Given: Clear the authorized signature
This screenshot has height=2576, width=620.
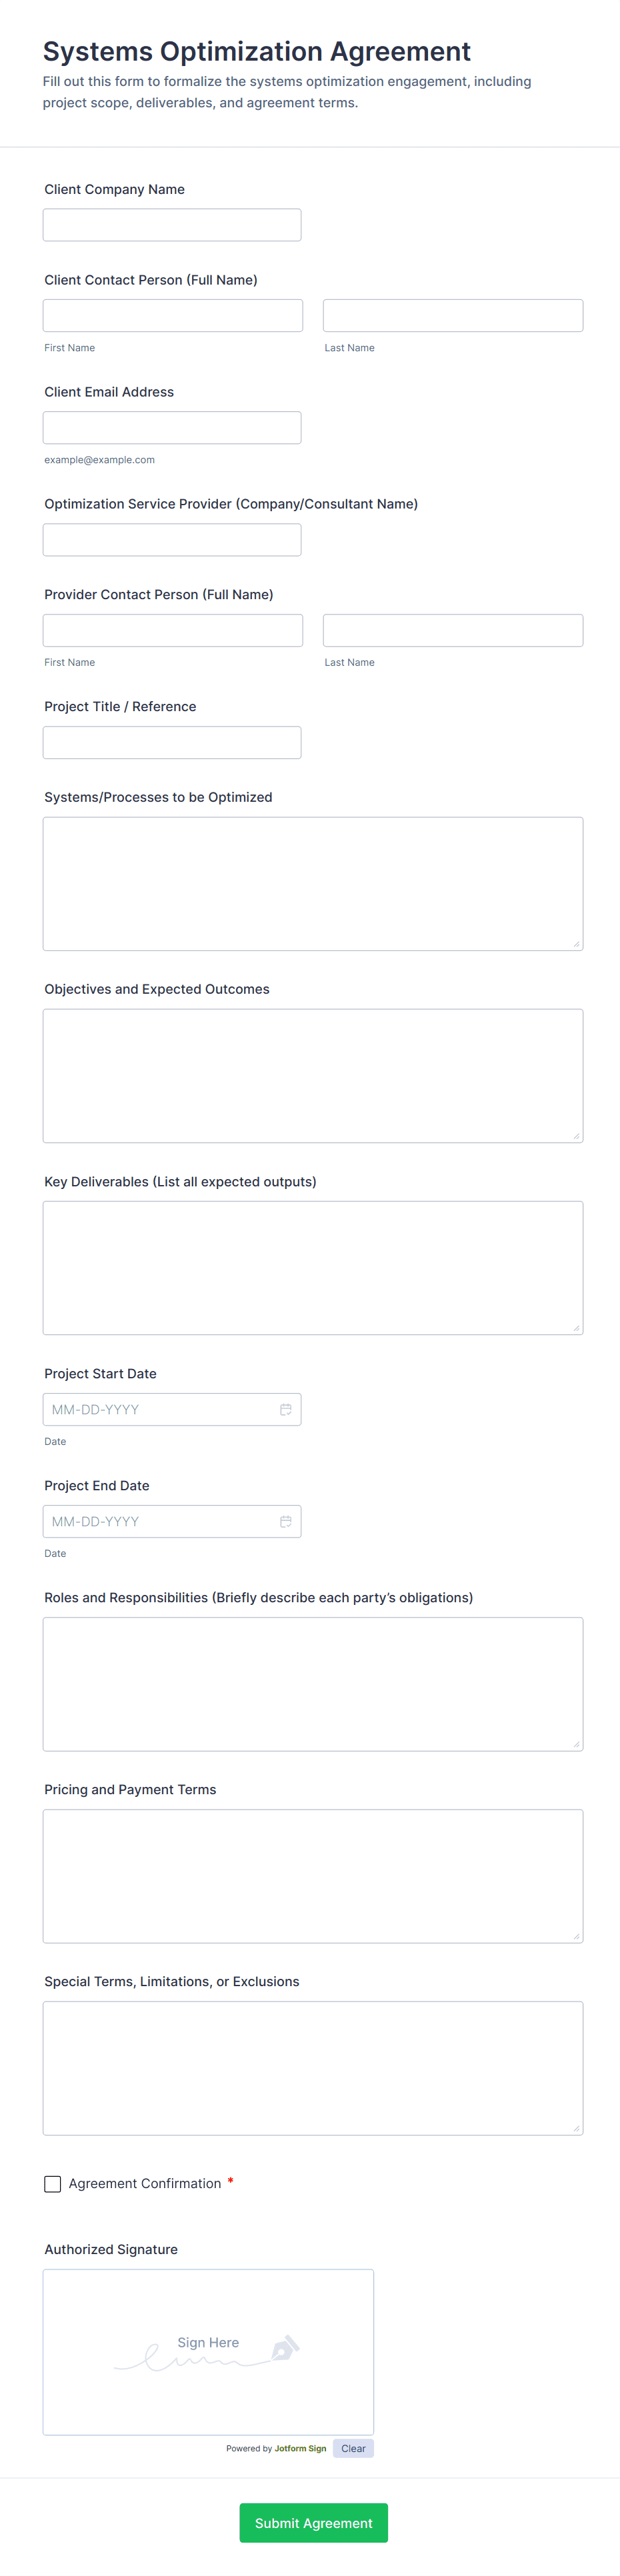Looking at the screenshot, I should click(353, 2448).
